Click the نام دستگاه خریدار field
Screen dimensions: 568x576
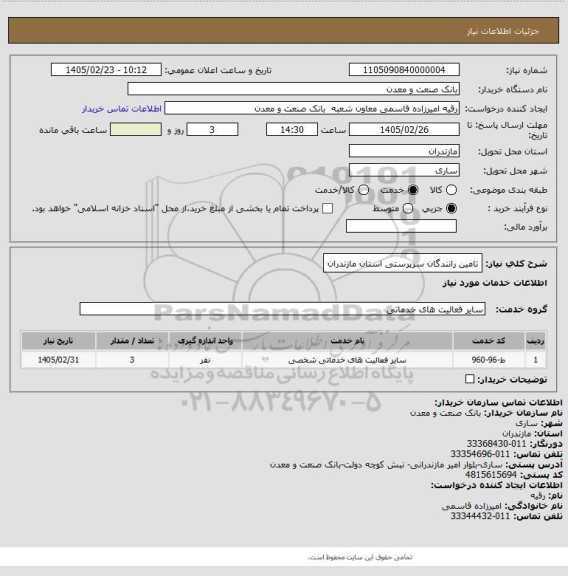(294, 89)
